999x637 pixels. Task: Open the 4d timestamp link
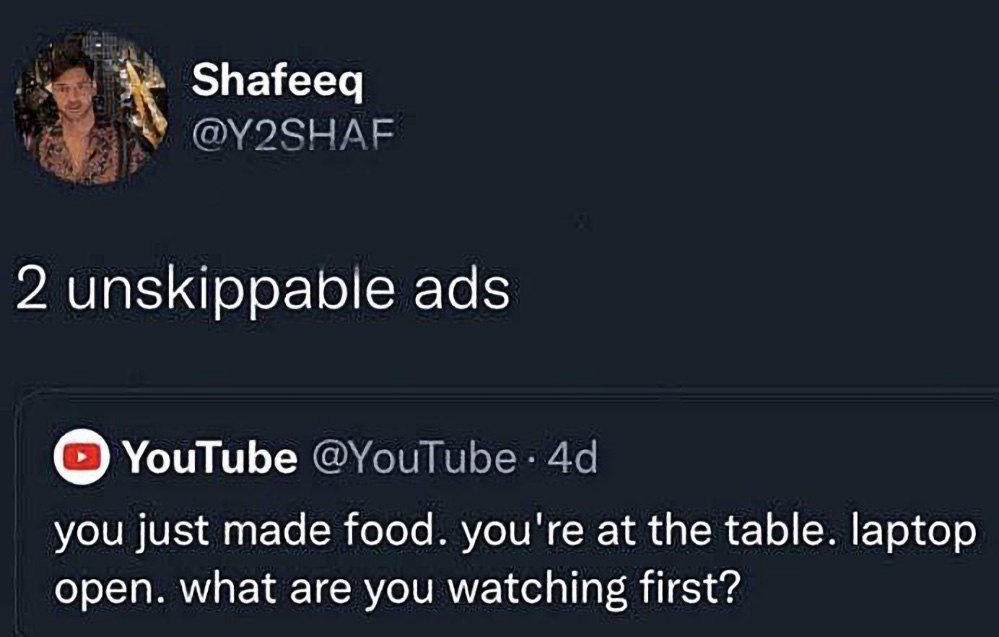tap(576, 460)
